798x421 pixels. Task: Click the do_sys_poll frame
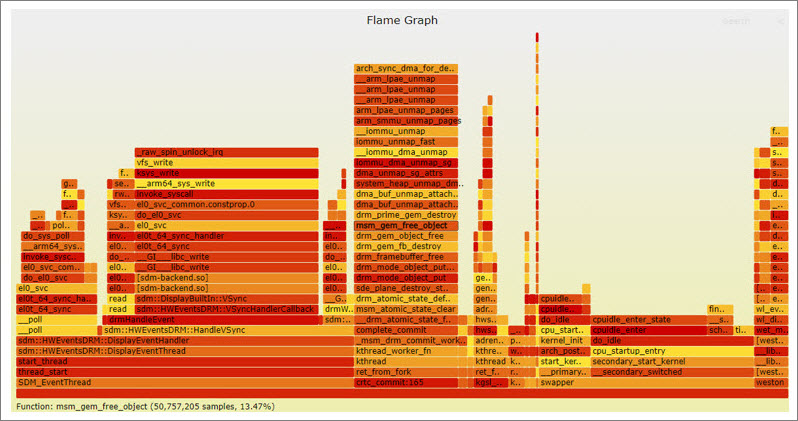tap(53, 236)
